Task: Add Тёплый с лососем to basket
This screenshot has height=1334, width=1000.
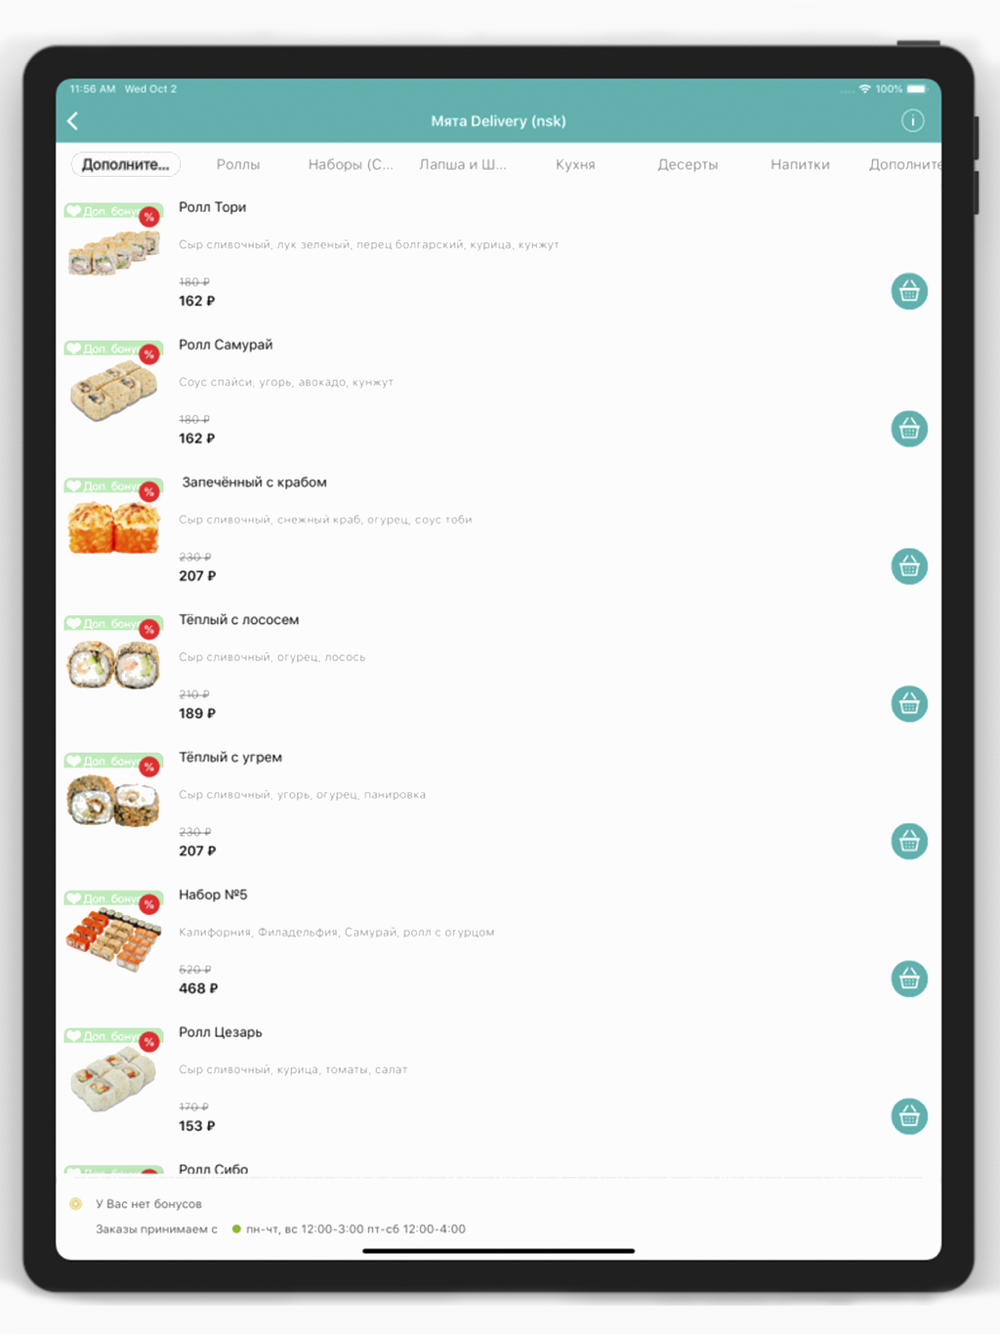Action: (909, 704)
